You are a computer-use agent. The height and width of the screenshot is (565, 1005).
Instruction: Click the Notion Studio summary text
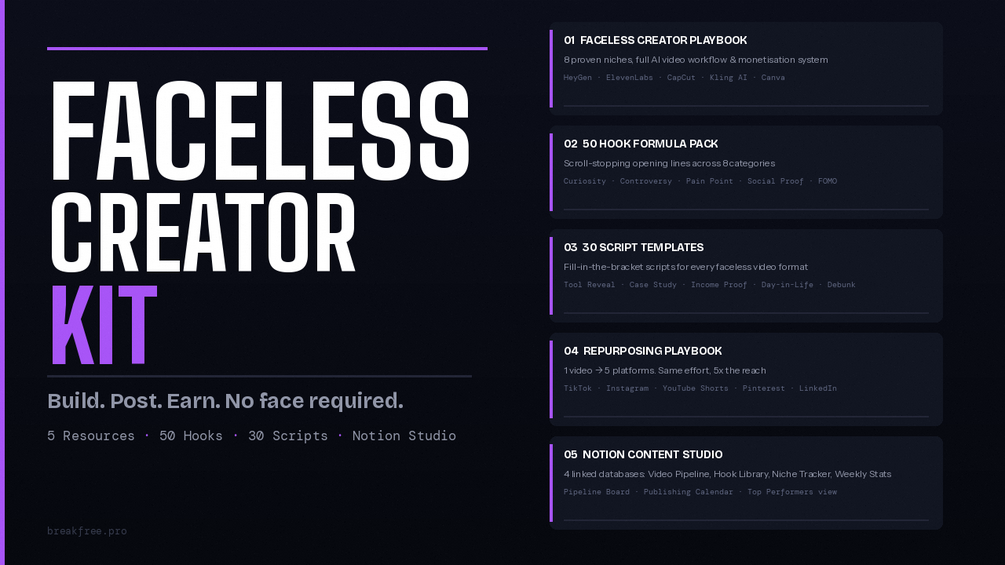coord(404,436)
